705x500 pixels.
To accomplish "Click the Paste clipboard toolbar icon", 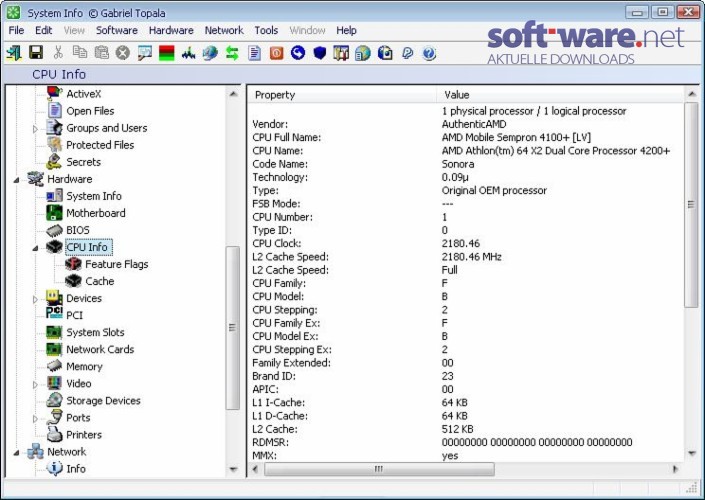I will coord(102,53).
